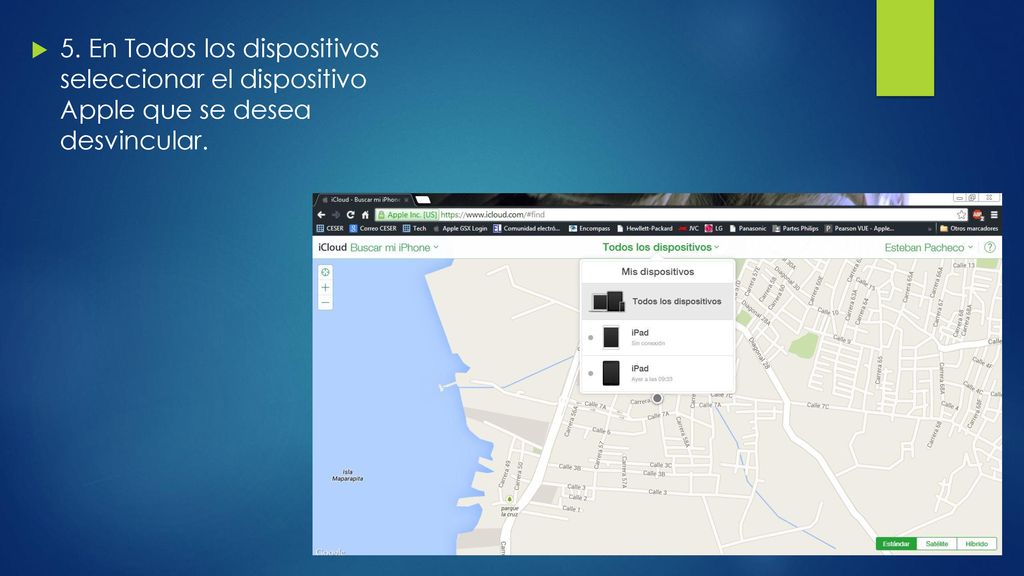Open the Tech bookmark
Viewport: 1024px width, 576px height.
(415, 229)
